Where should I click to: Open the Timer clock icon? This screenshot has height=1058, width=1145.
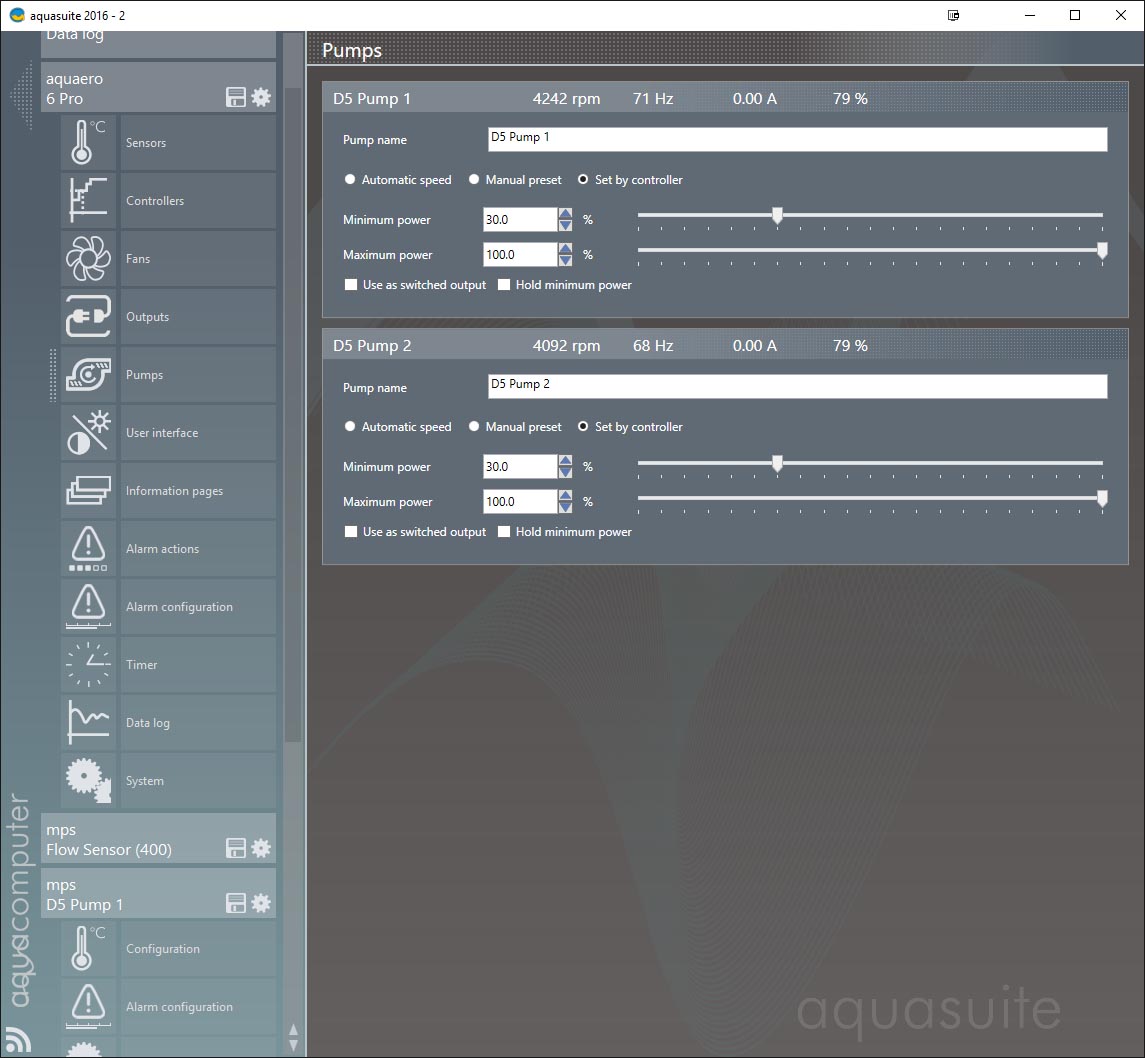[88, 664]
